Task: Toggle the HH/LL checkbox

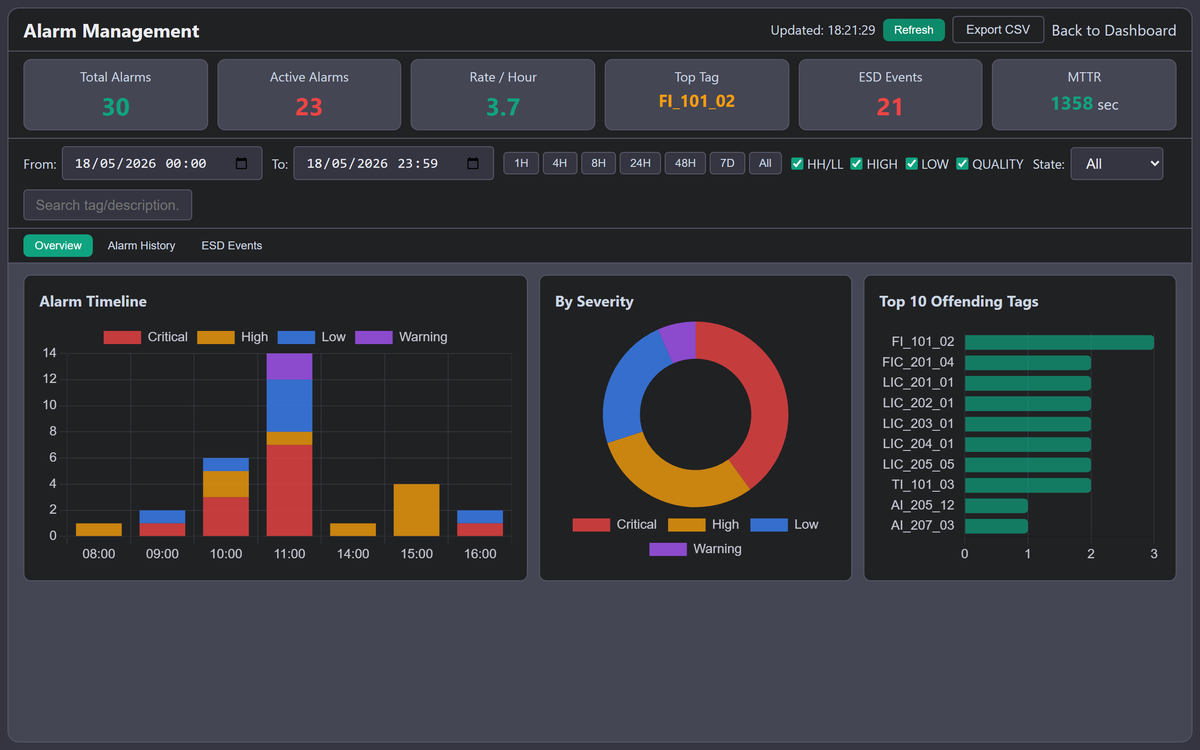Action: [x=797, y=163]
